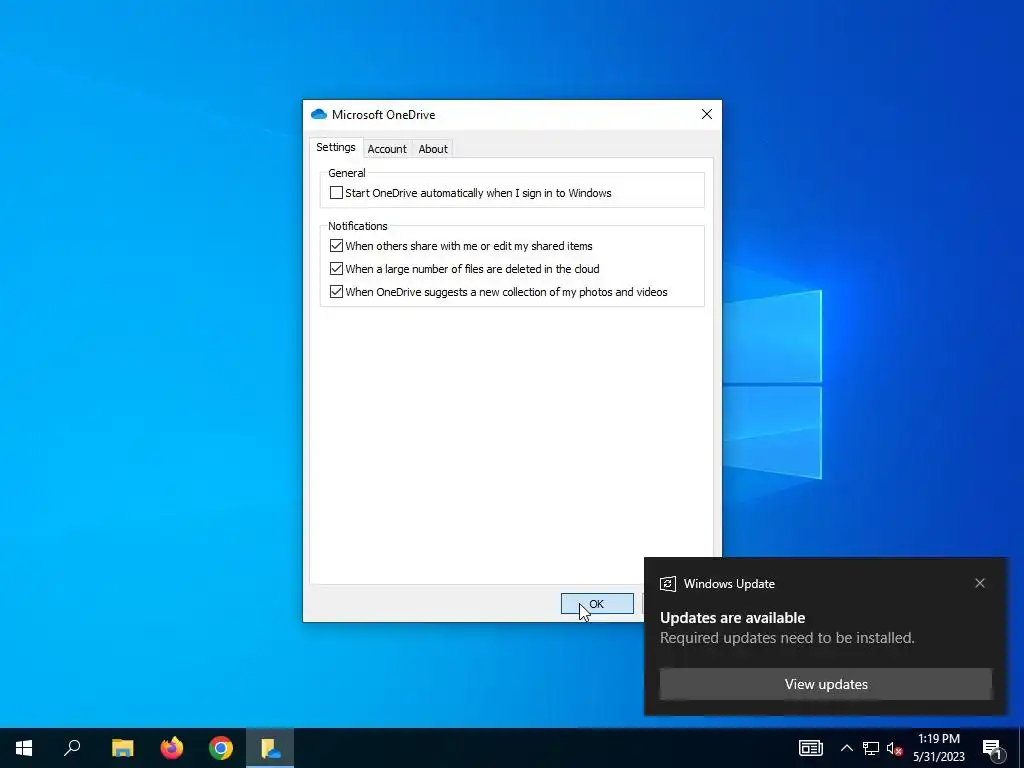Click View updates in Windows Update notification
The image size is (1024, 768).
(x=825, y=684)
